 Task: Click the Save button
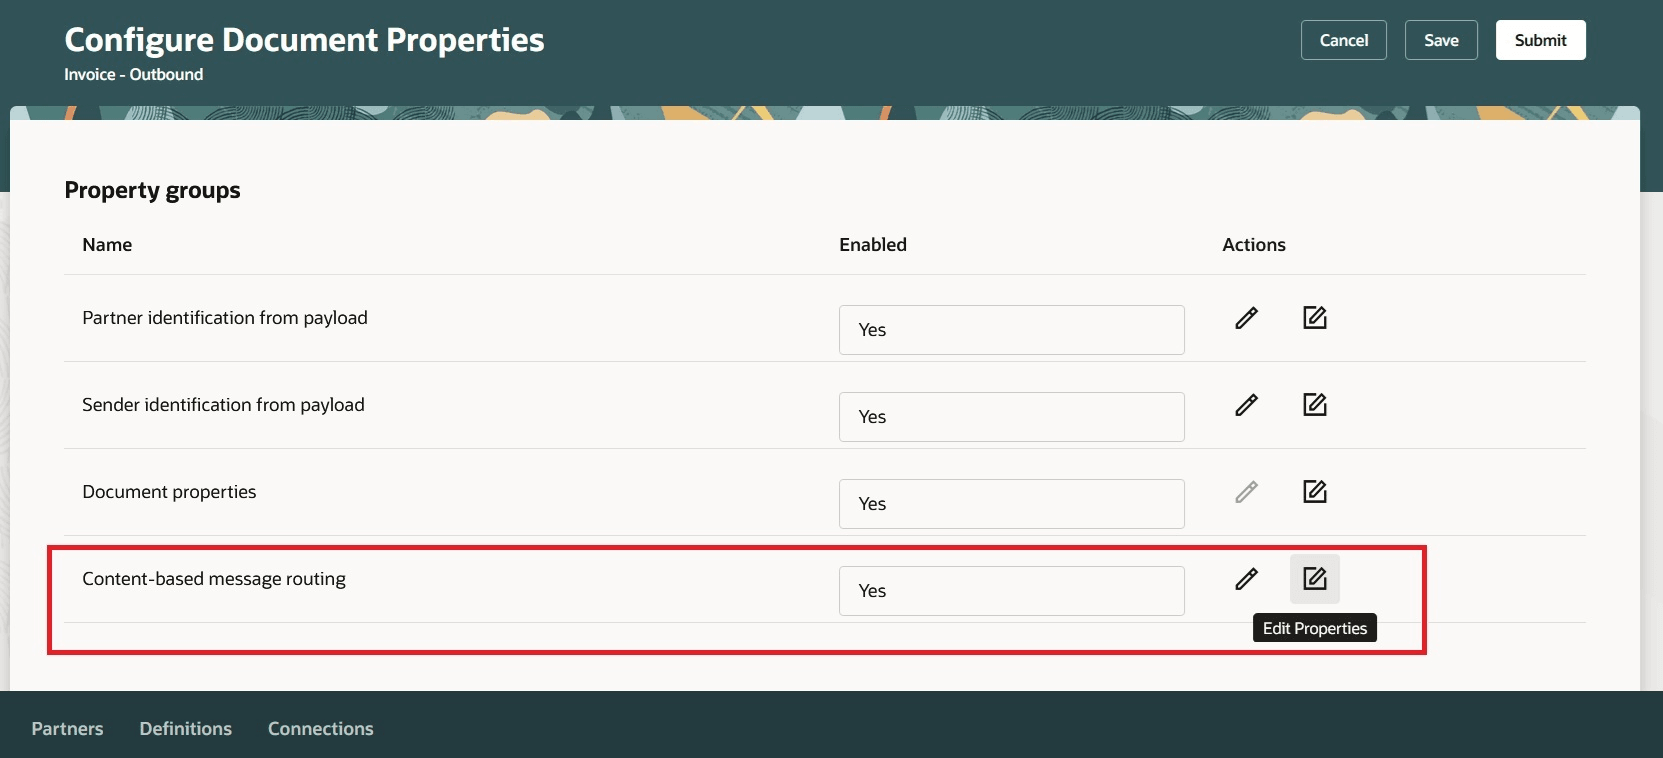point(1440,40)
